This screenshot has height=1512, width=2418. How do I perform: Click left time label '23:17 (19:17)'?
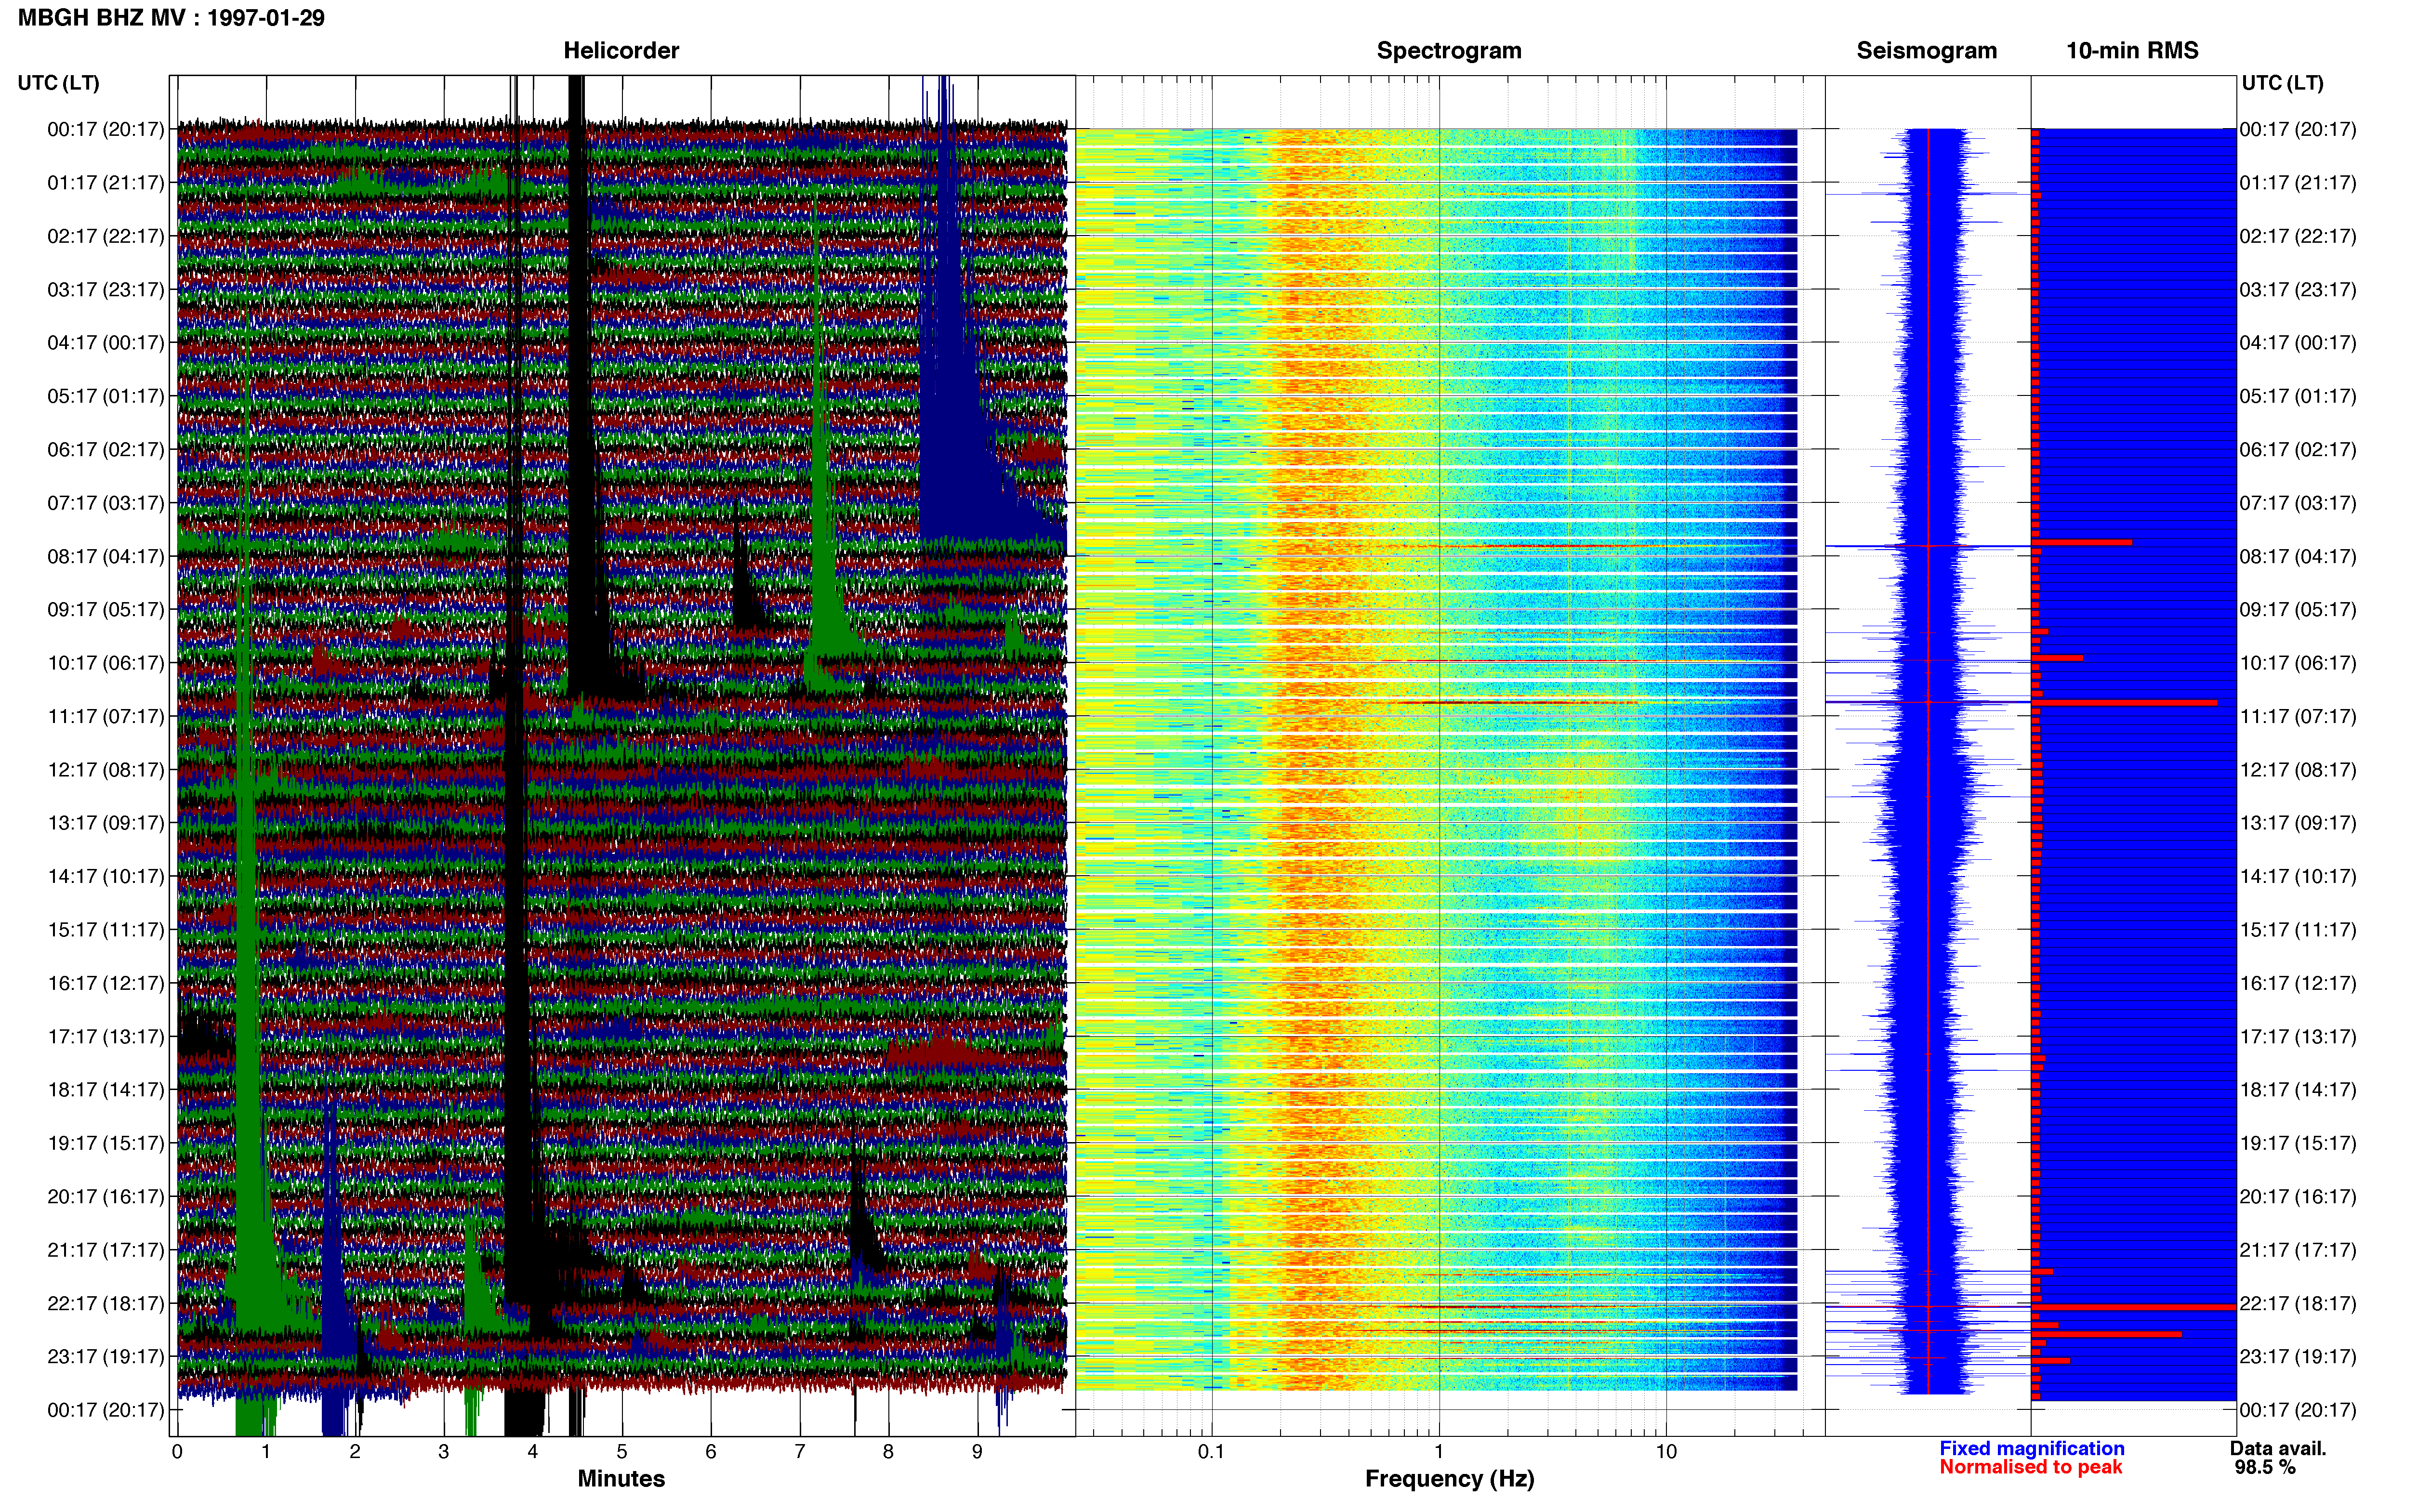pos(106,1356)
